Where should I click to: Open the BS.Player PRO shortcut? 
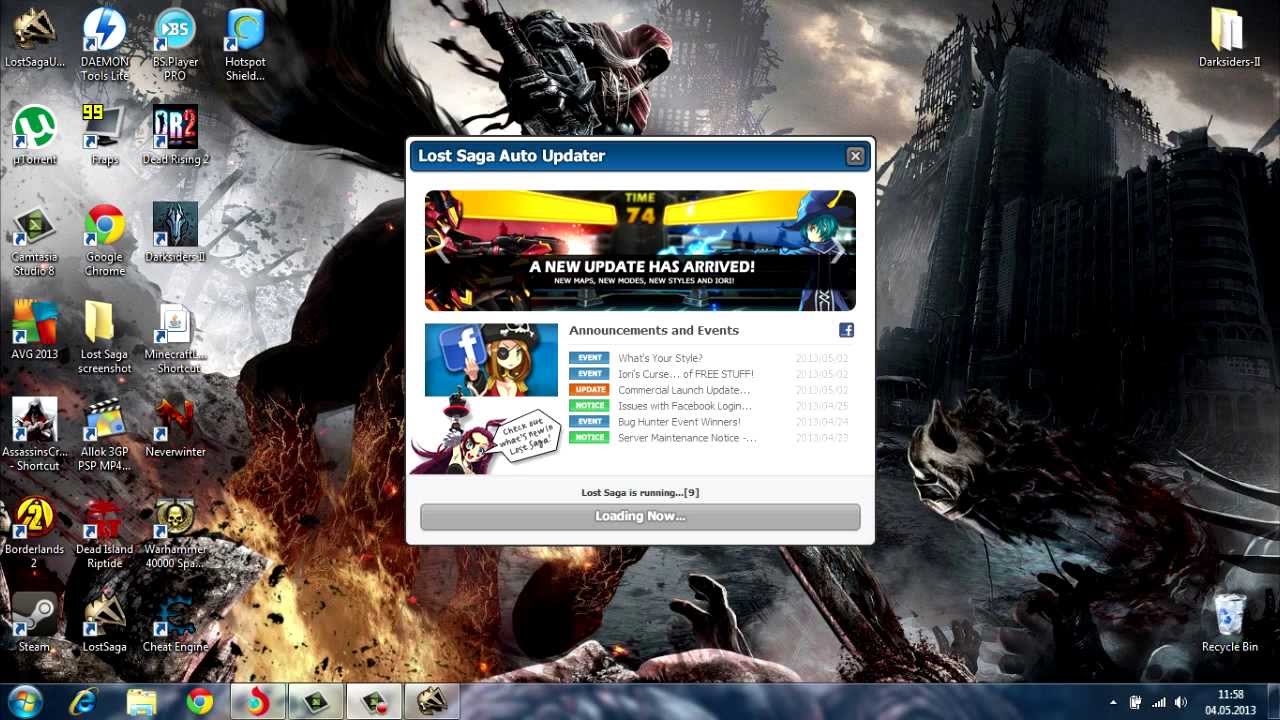coord(175,44)
